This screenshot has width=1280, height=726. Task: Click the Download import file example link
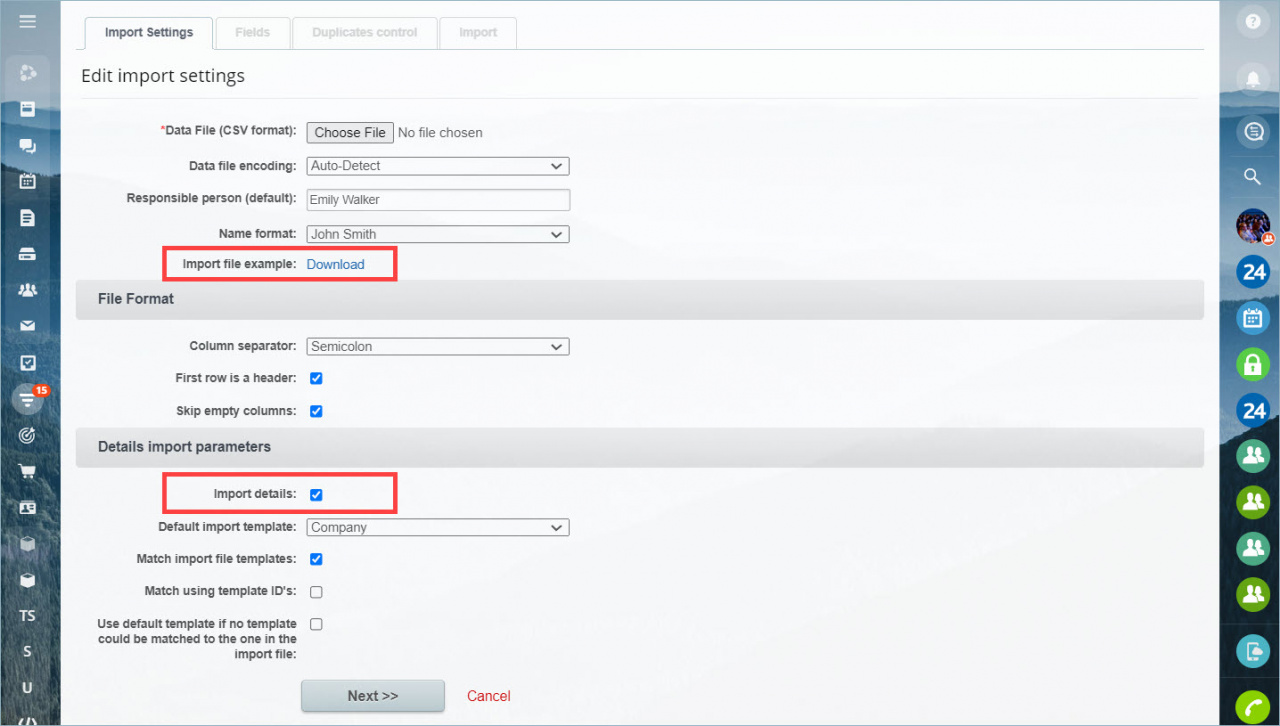(336, 265)
